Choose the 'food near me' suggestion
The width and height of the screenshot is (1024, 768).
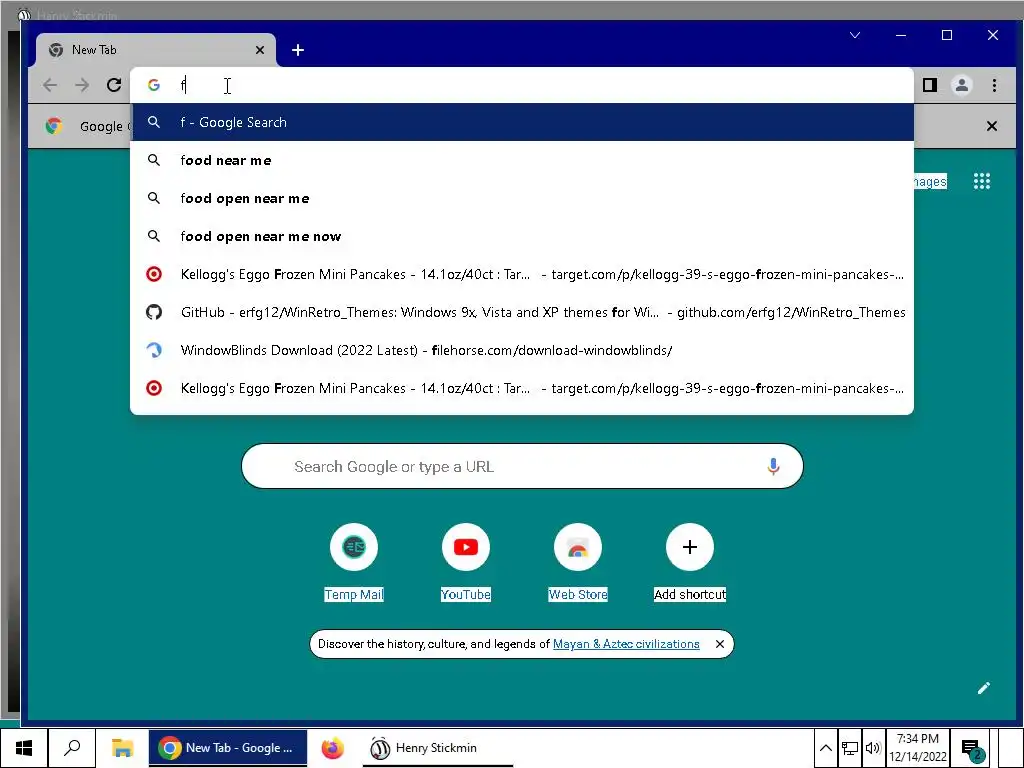pyautogui.click(x=522, y=160)
